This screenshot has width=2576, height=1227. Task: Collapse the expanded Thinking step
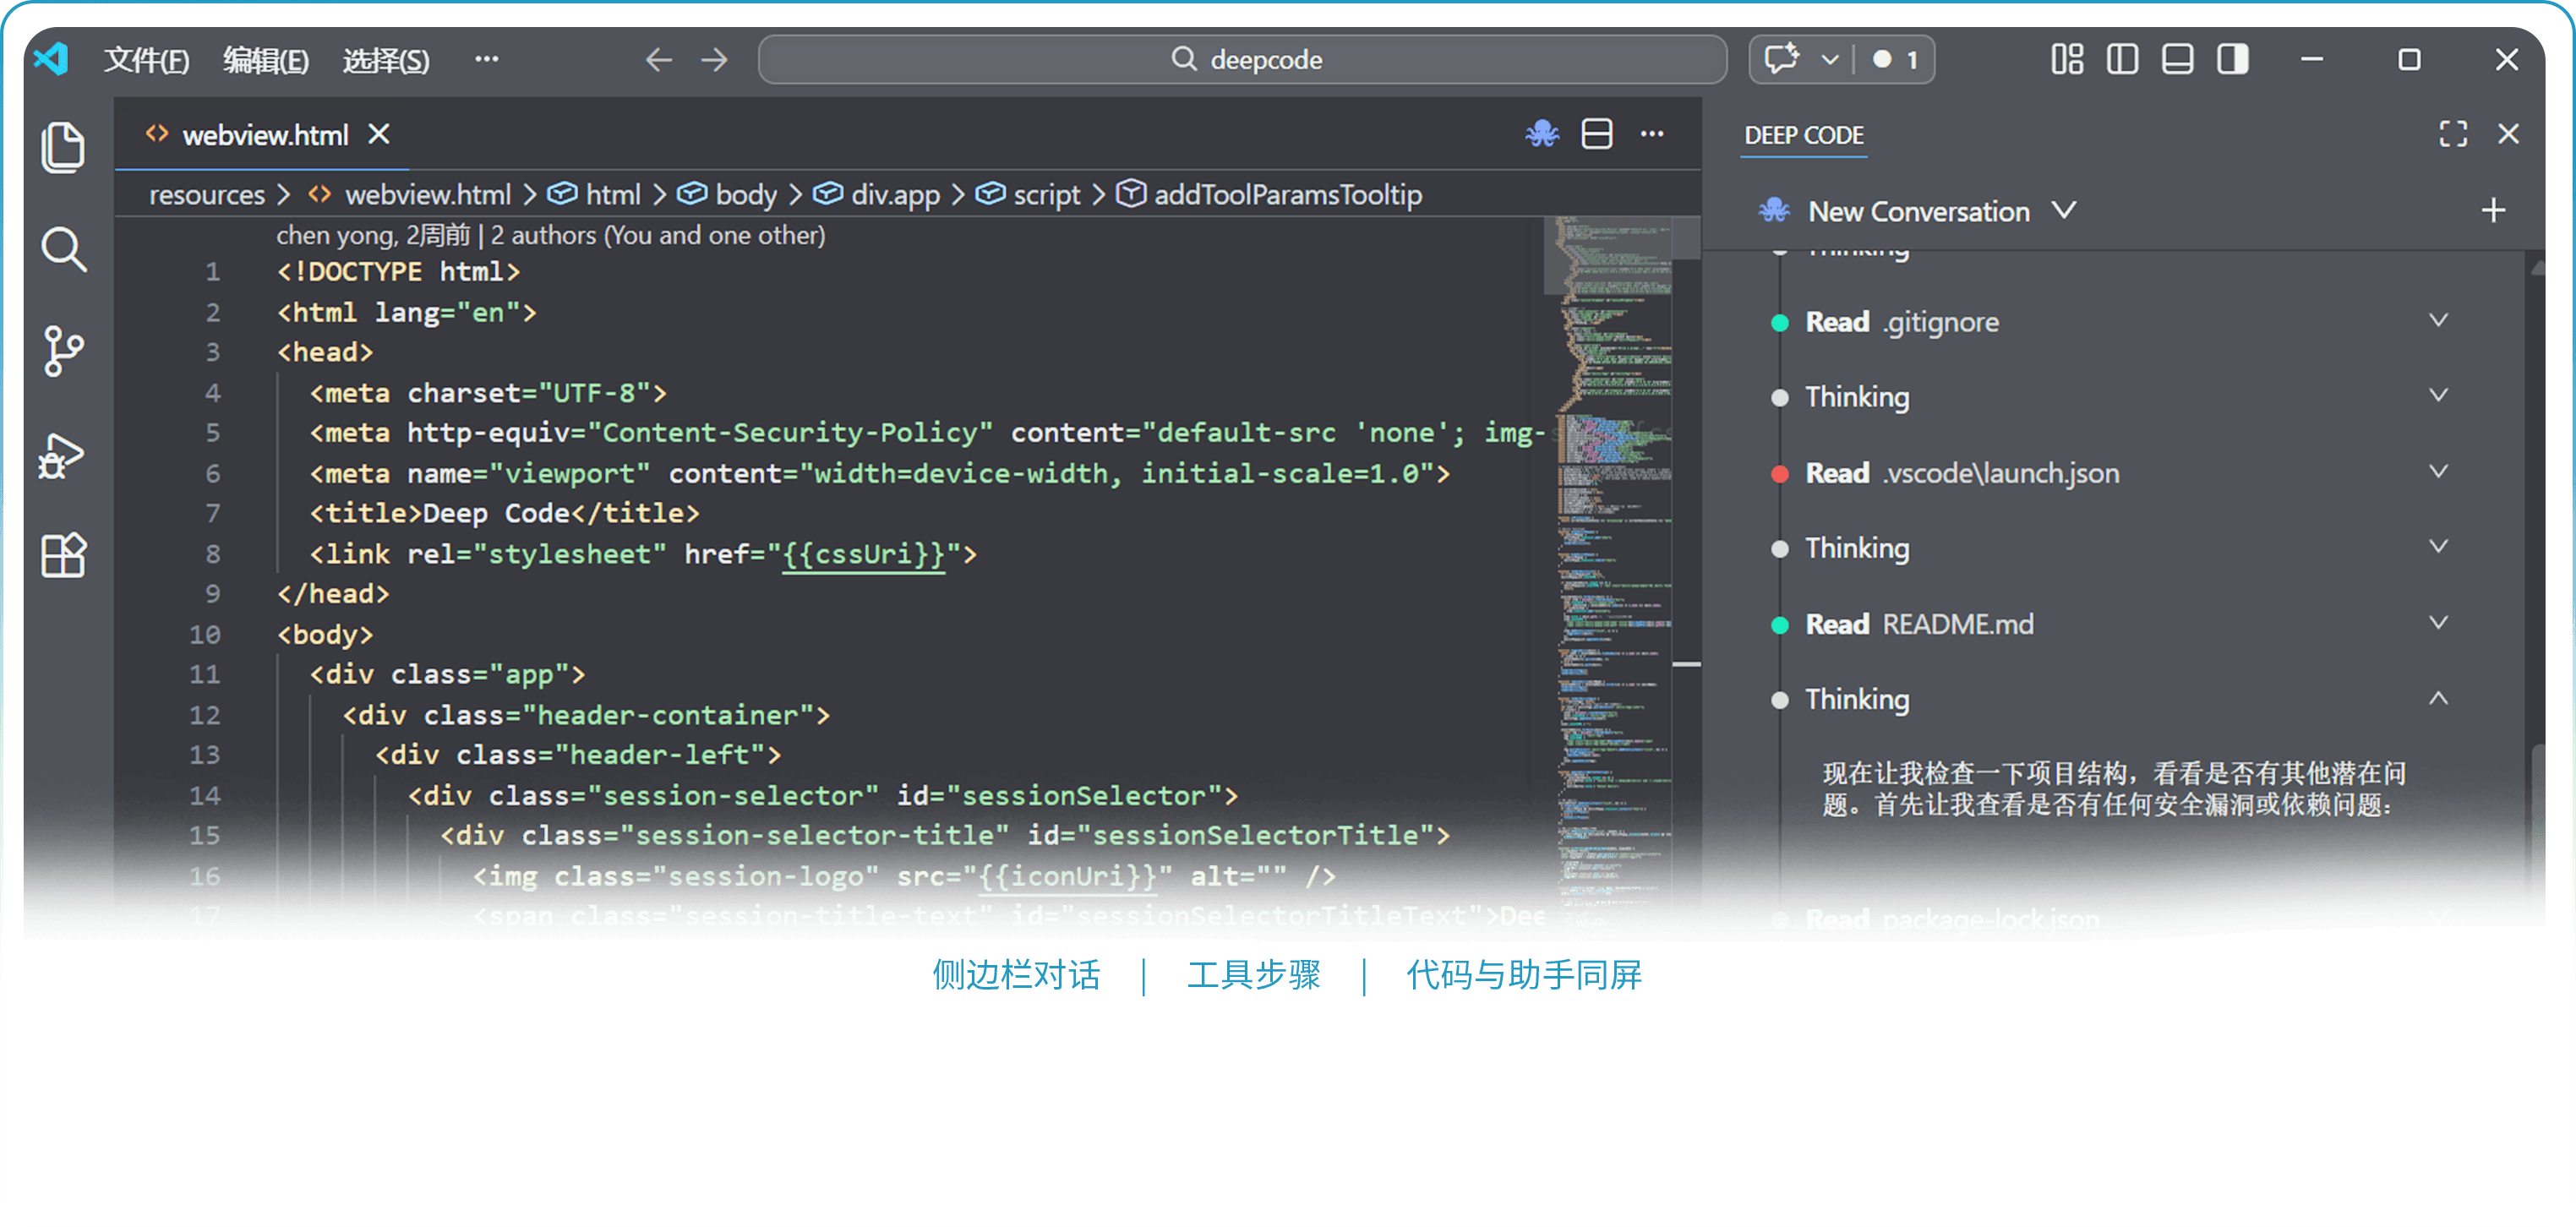(2438, 699)
